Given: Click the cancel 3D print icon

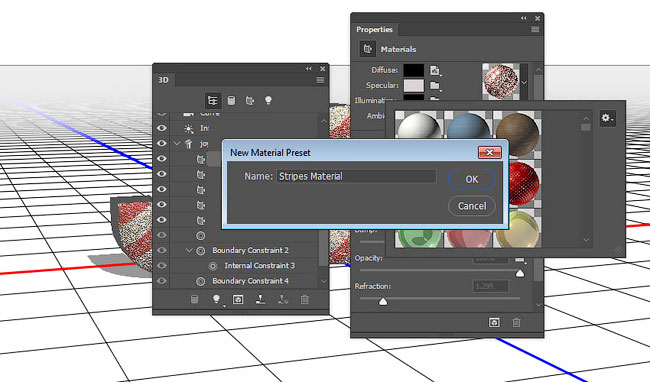Looking at the screenshot, I should point(283,299).
